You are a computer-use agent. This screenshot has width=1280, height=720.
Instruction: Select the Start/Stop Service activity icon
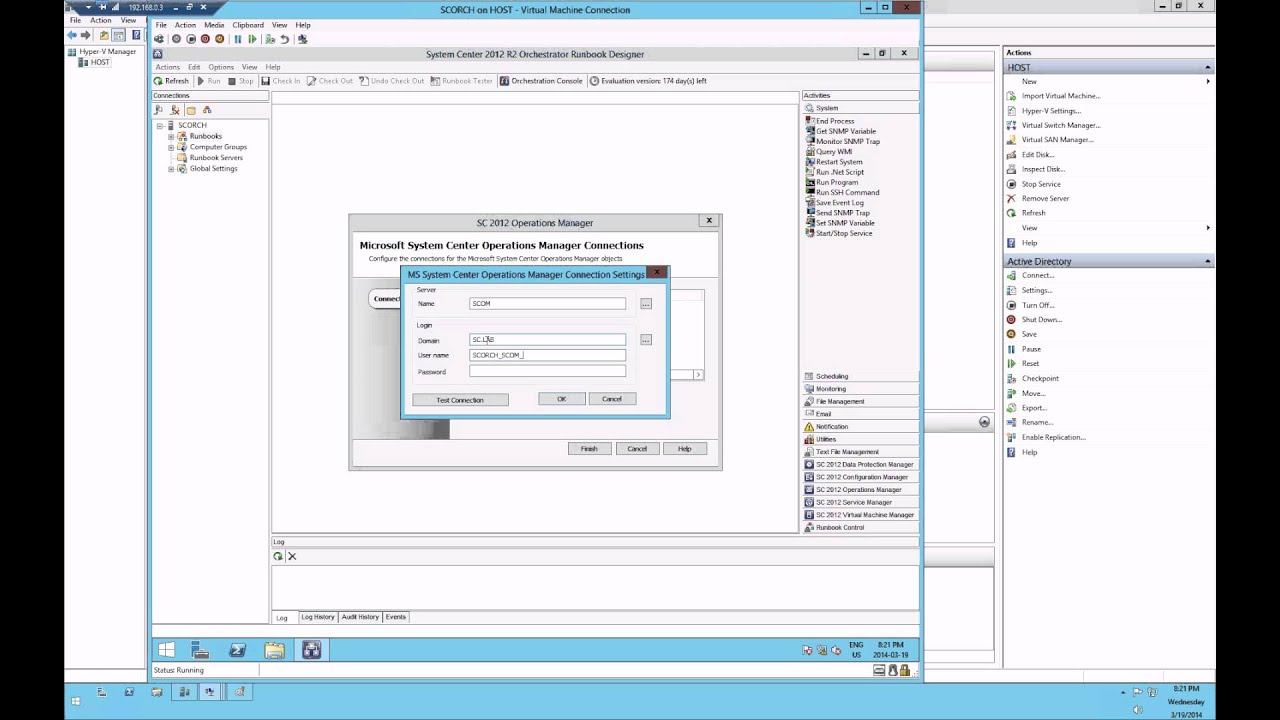coord(810,233)
